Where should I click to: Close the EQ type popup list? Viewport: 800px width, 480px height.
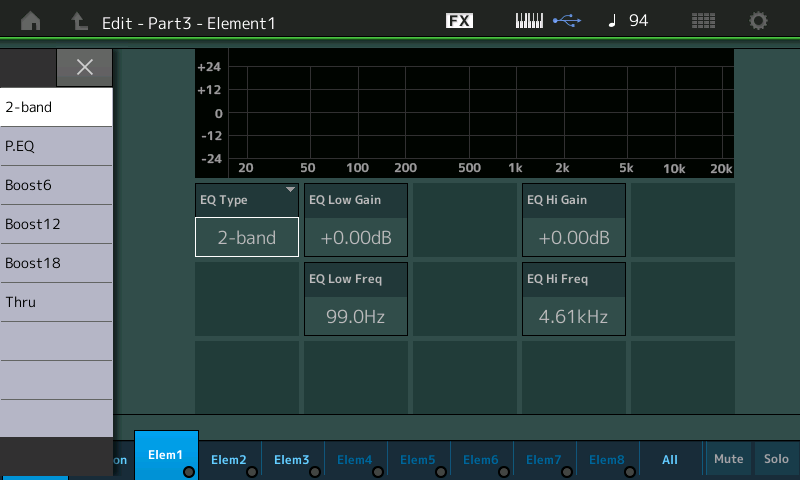tap(84, 67)
